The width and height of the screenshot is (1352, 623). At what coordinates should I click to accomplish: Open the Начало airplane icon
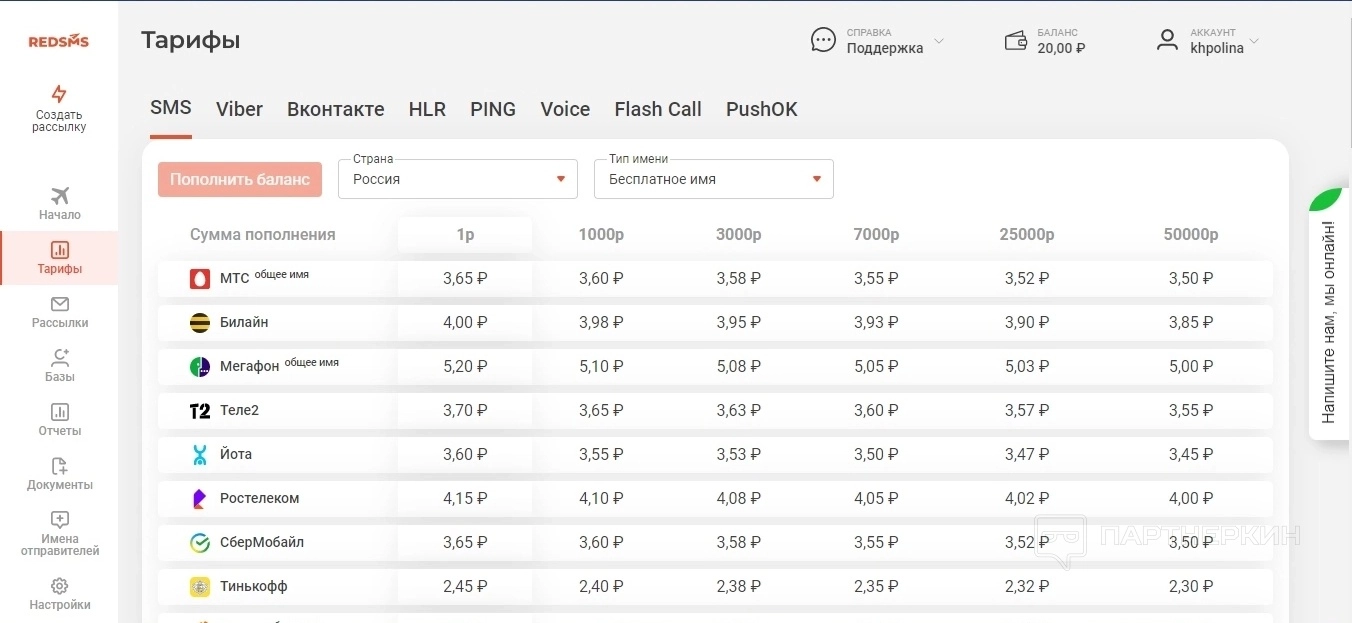(60, 196)
